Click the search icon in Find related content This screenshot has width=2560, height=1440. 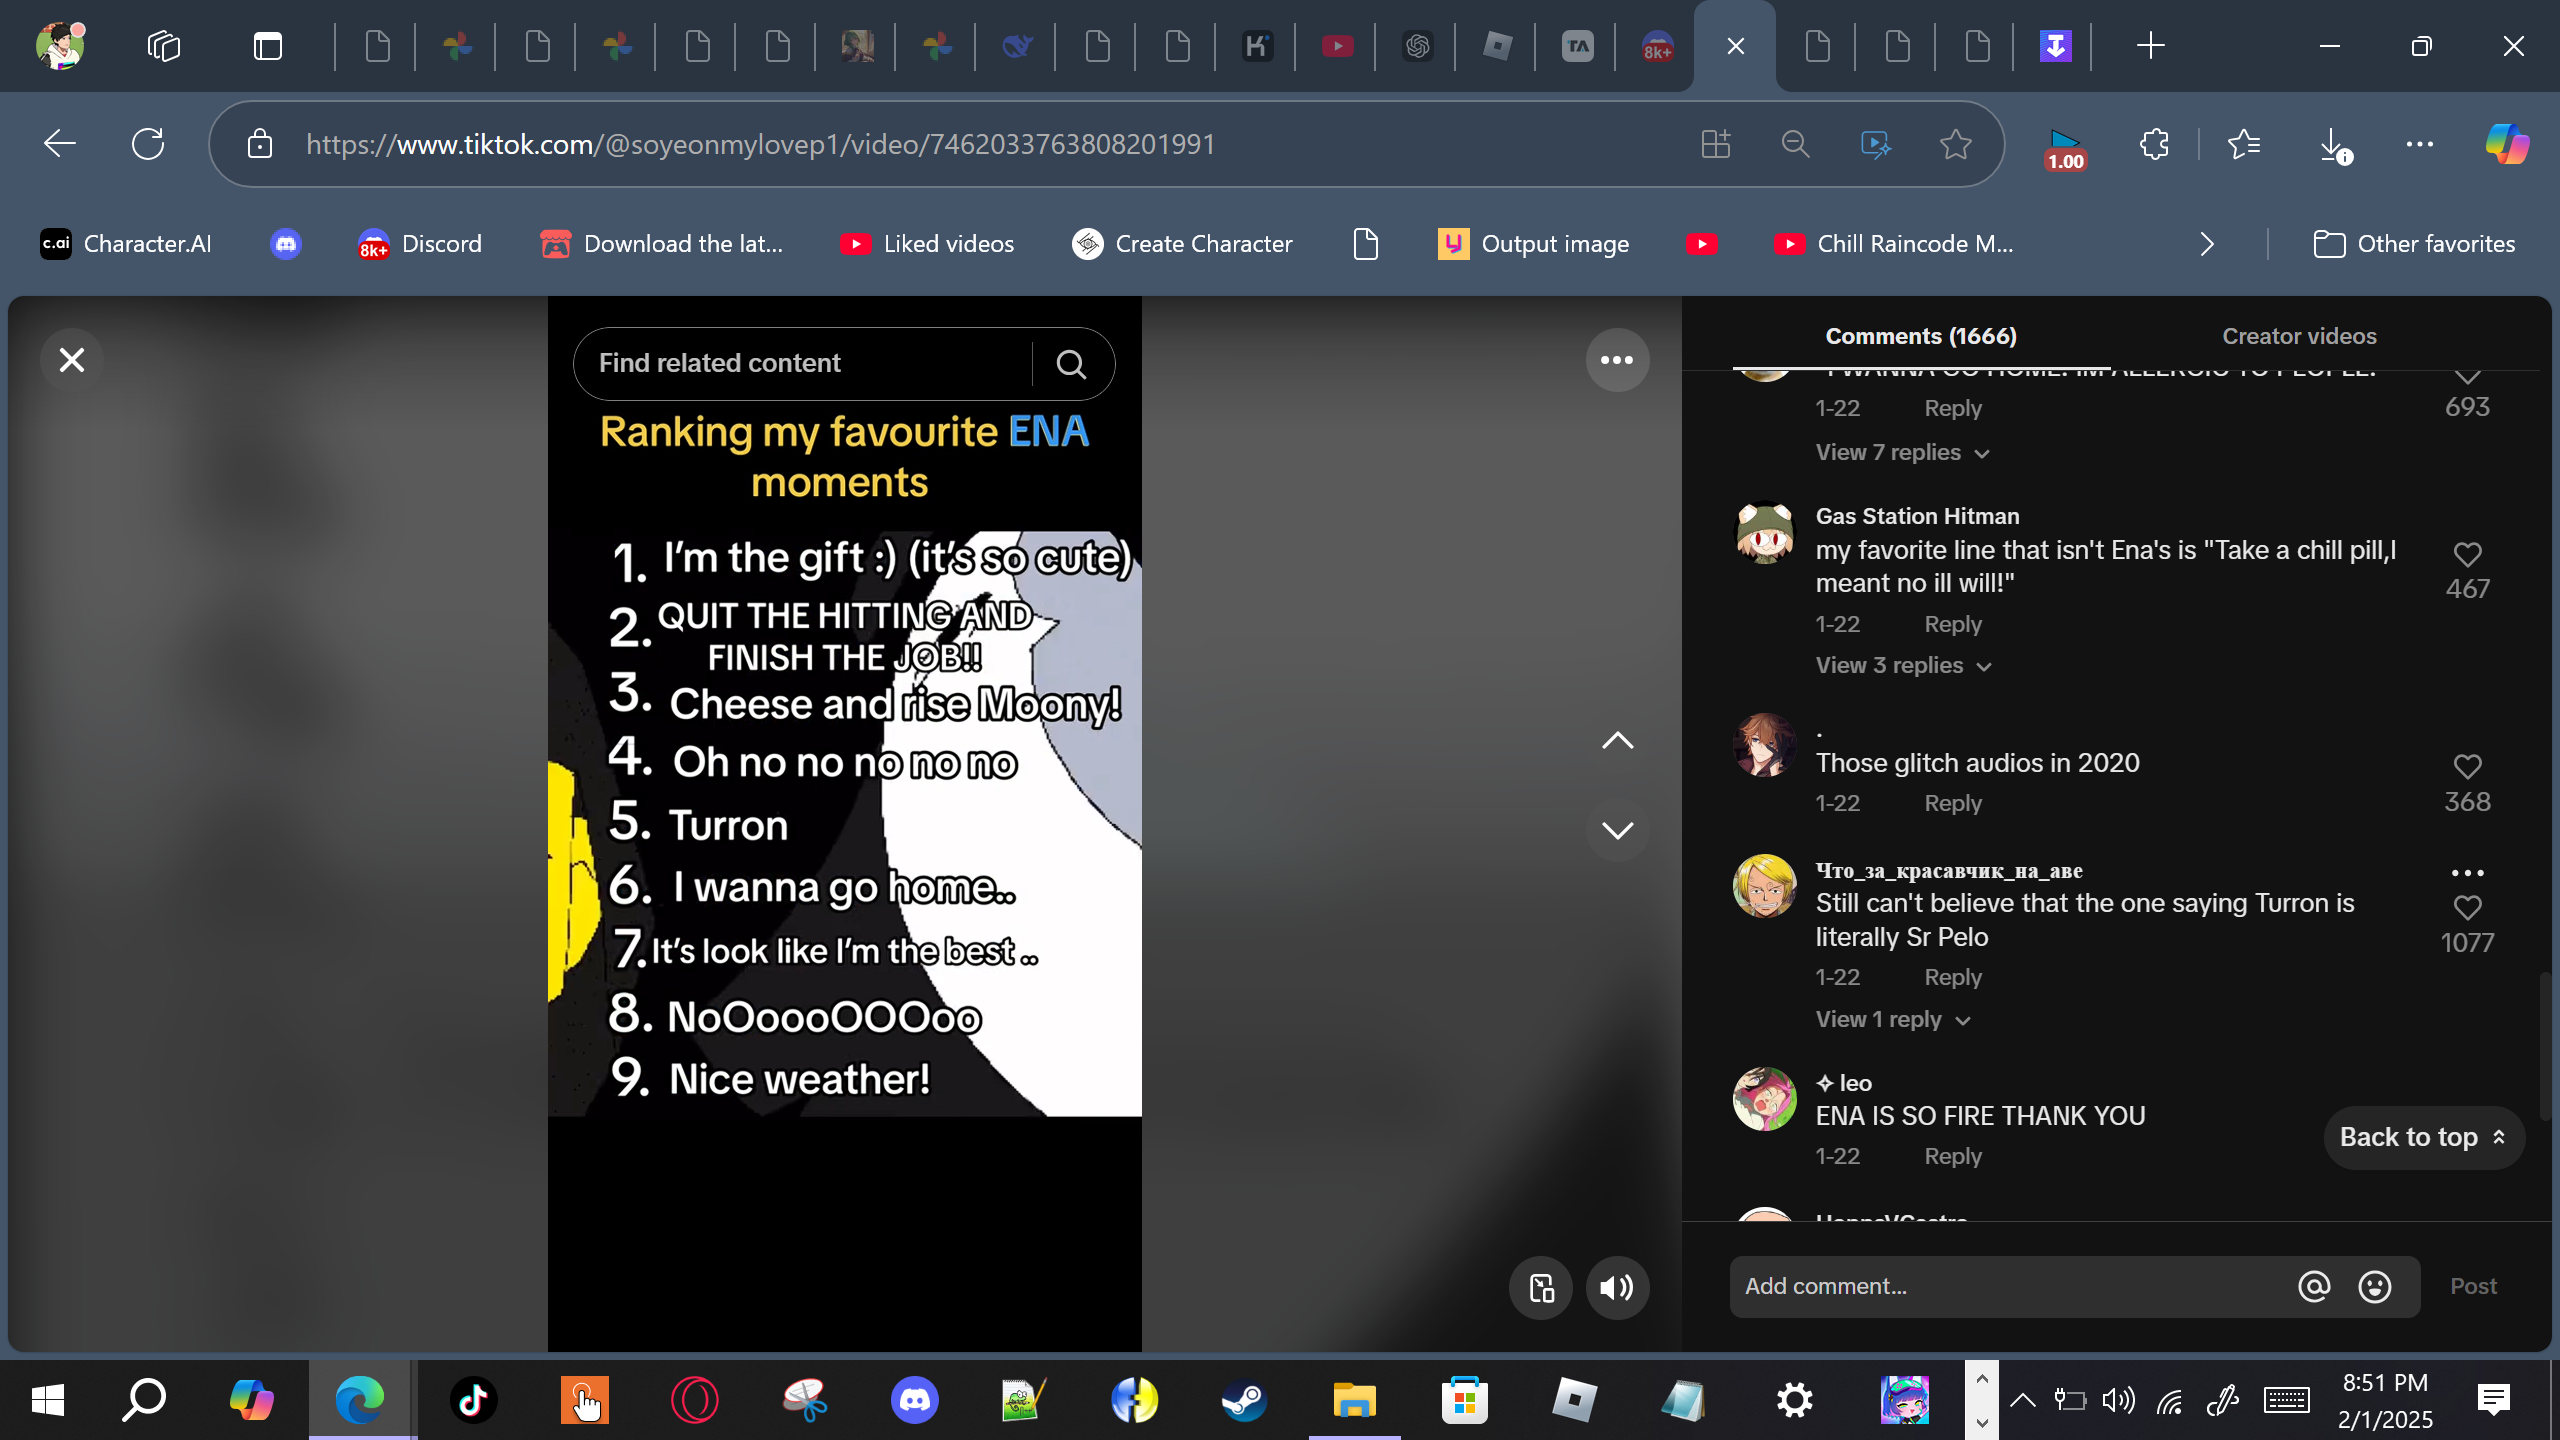pos(1071,364)
